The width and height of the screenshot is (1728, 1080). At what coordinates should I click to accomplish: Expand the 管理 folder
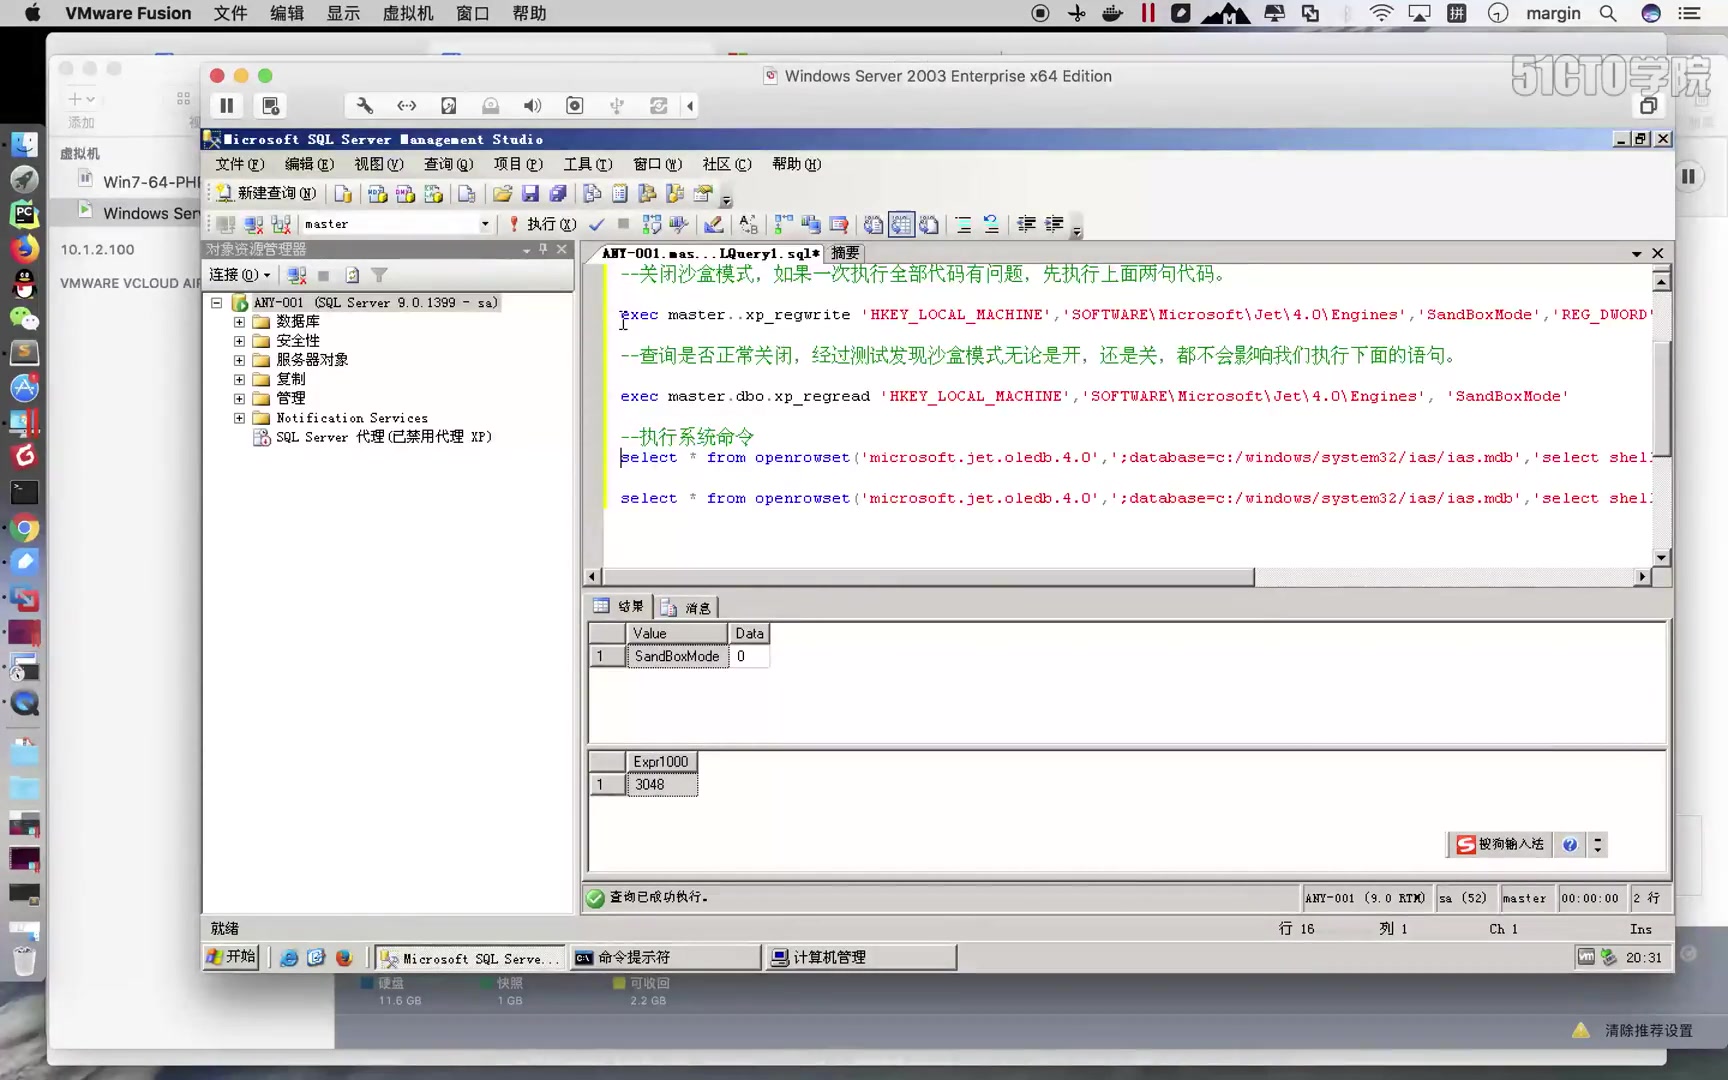coord(239,398)
